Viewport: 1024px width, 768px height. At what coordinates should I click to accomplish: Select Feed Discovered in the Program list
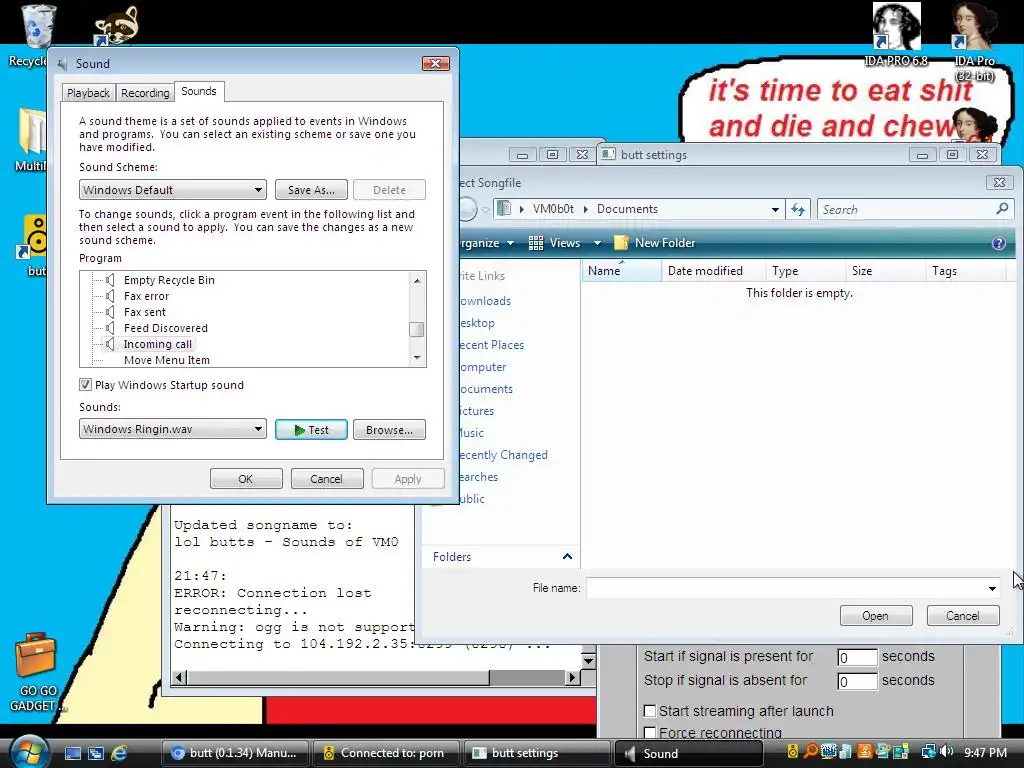(x=166, y=328)
